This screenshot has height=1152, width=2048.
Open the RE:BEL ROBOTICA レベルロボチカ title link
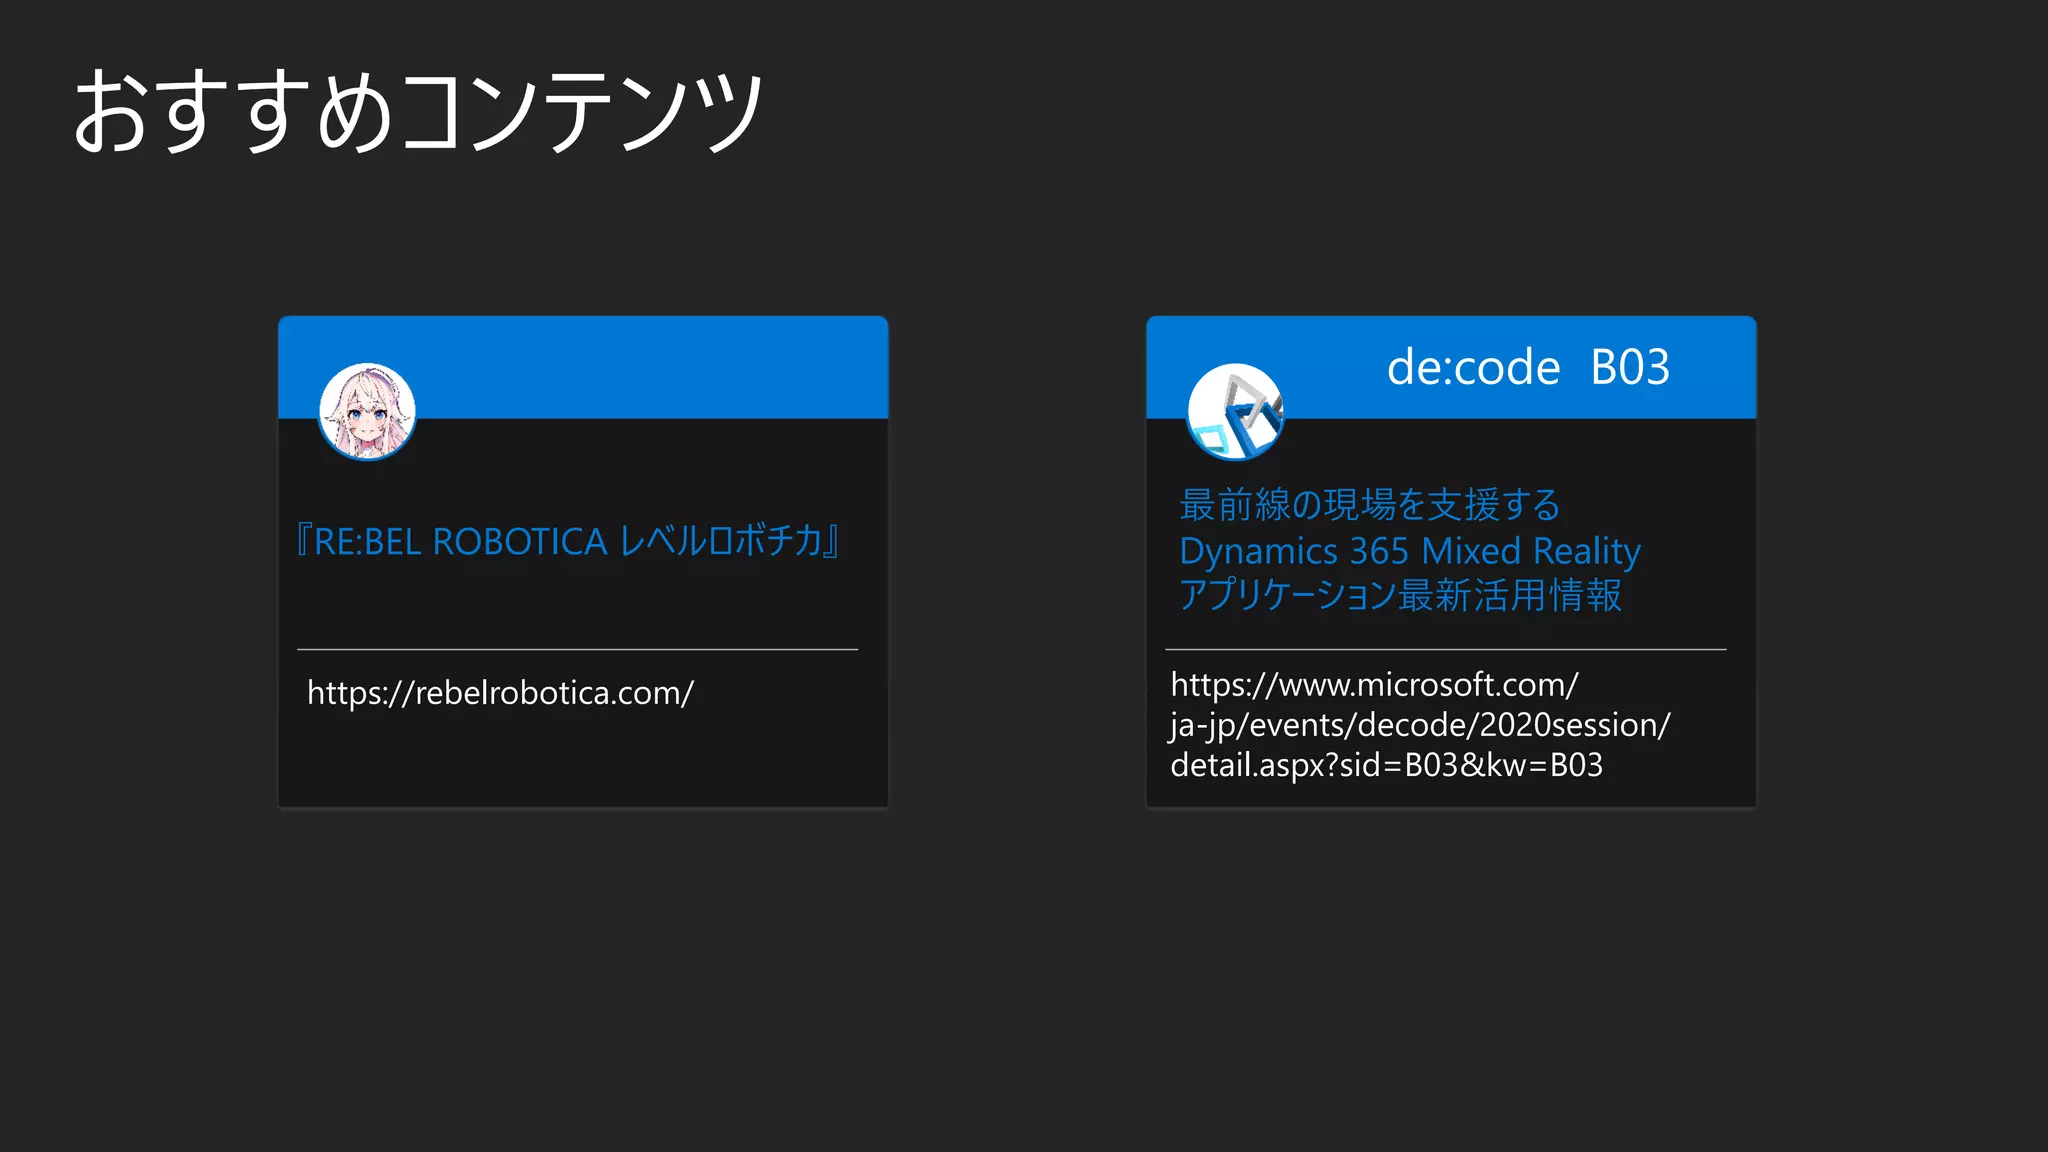point(567,541)
